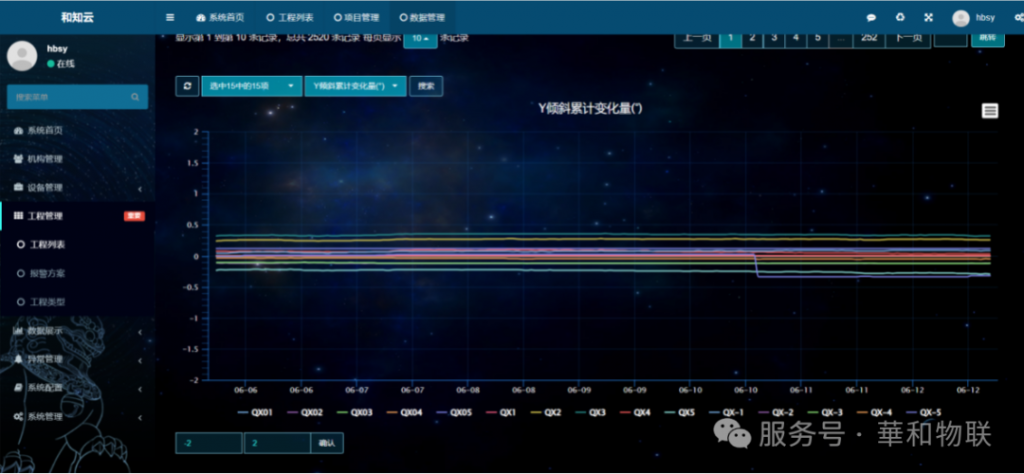
Task: Focus the page number jump input box
Action: 950,38
